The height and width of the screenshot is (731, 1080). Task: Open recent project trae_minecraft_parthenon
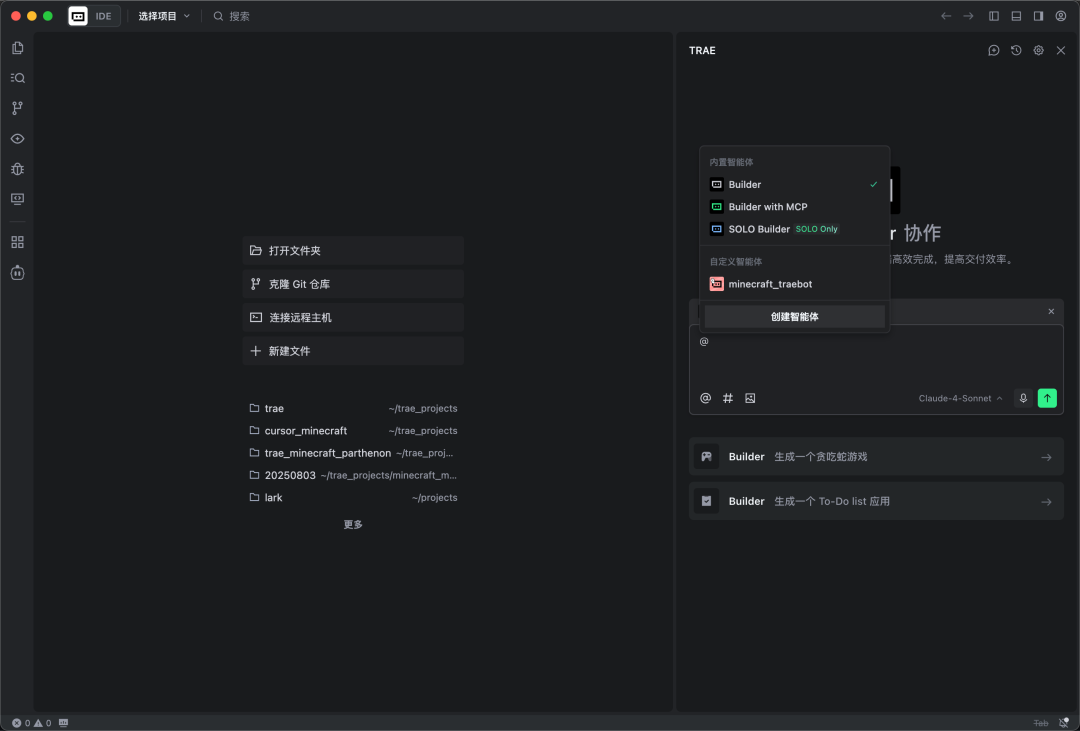353,453
